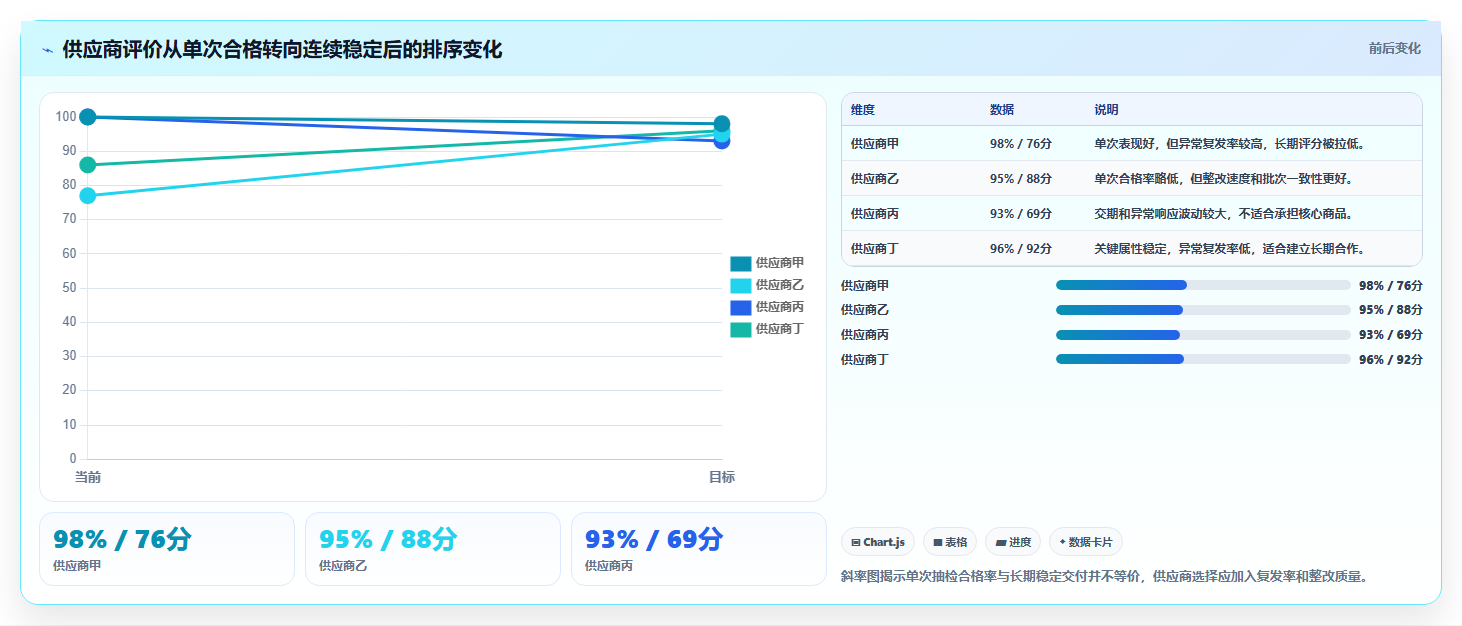Viewport: 1462px width, 626px height.
Task: Click the 前后变化 label in the header
Action: coord(1394,49)
